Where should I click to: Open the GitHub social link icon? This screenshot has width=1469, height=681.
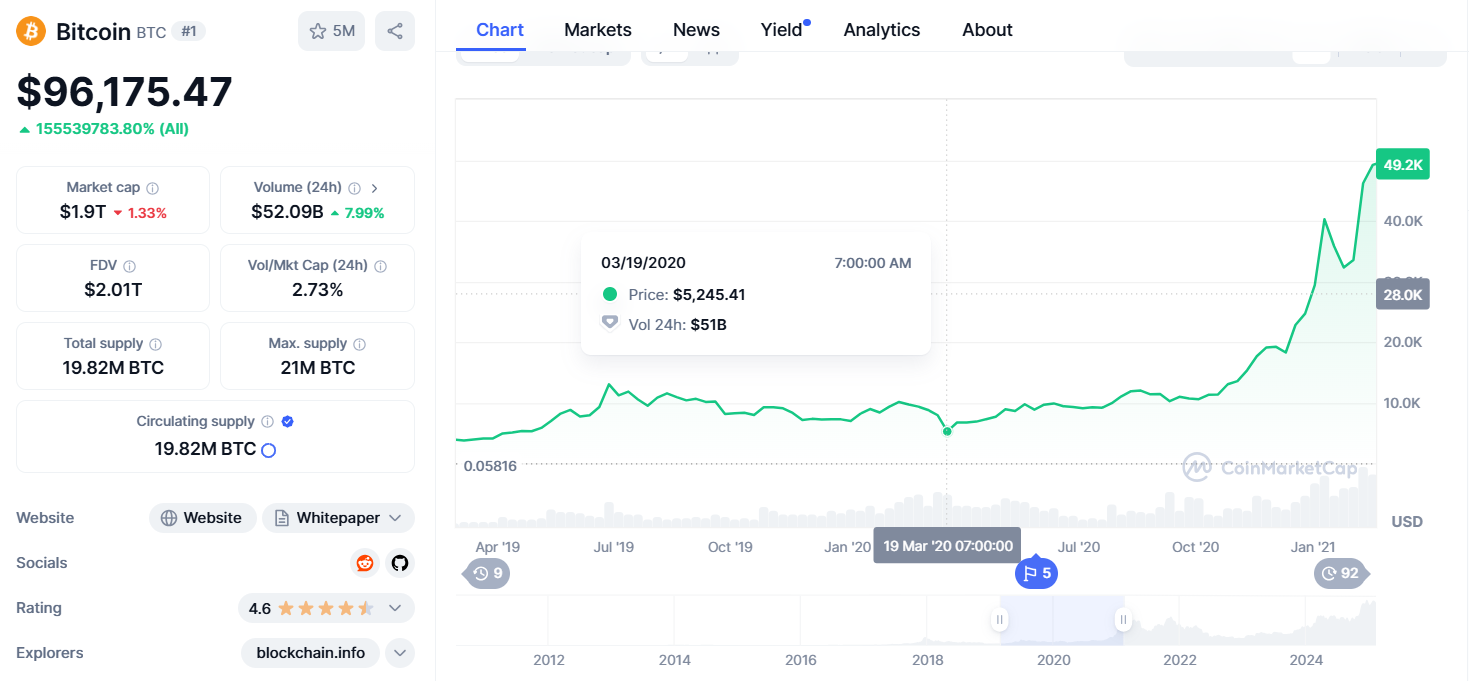point(400,563)
